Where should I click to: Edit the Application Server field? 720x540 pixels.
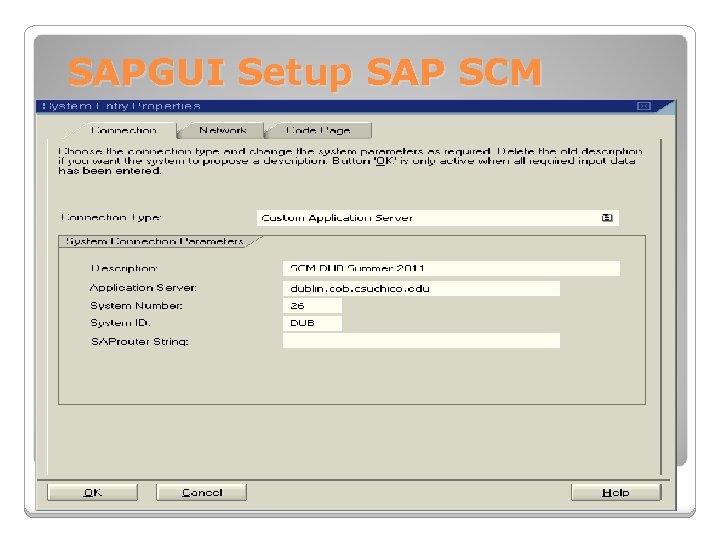click(421, 288)
